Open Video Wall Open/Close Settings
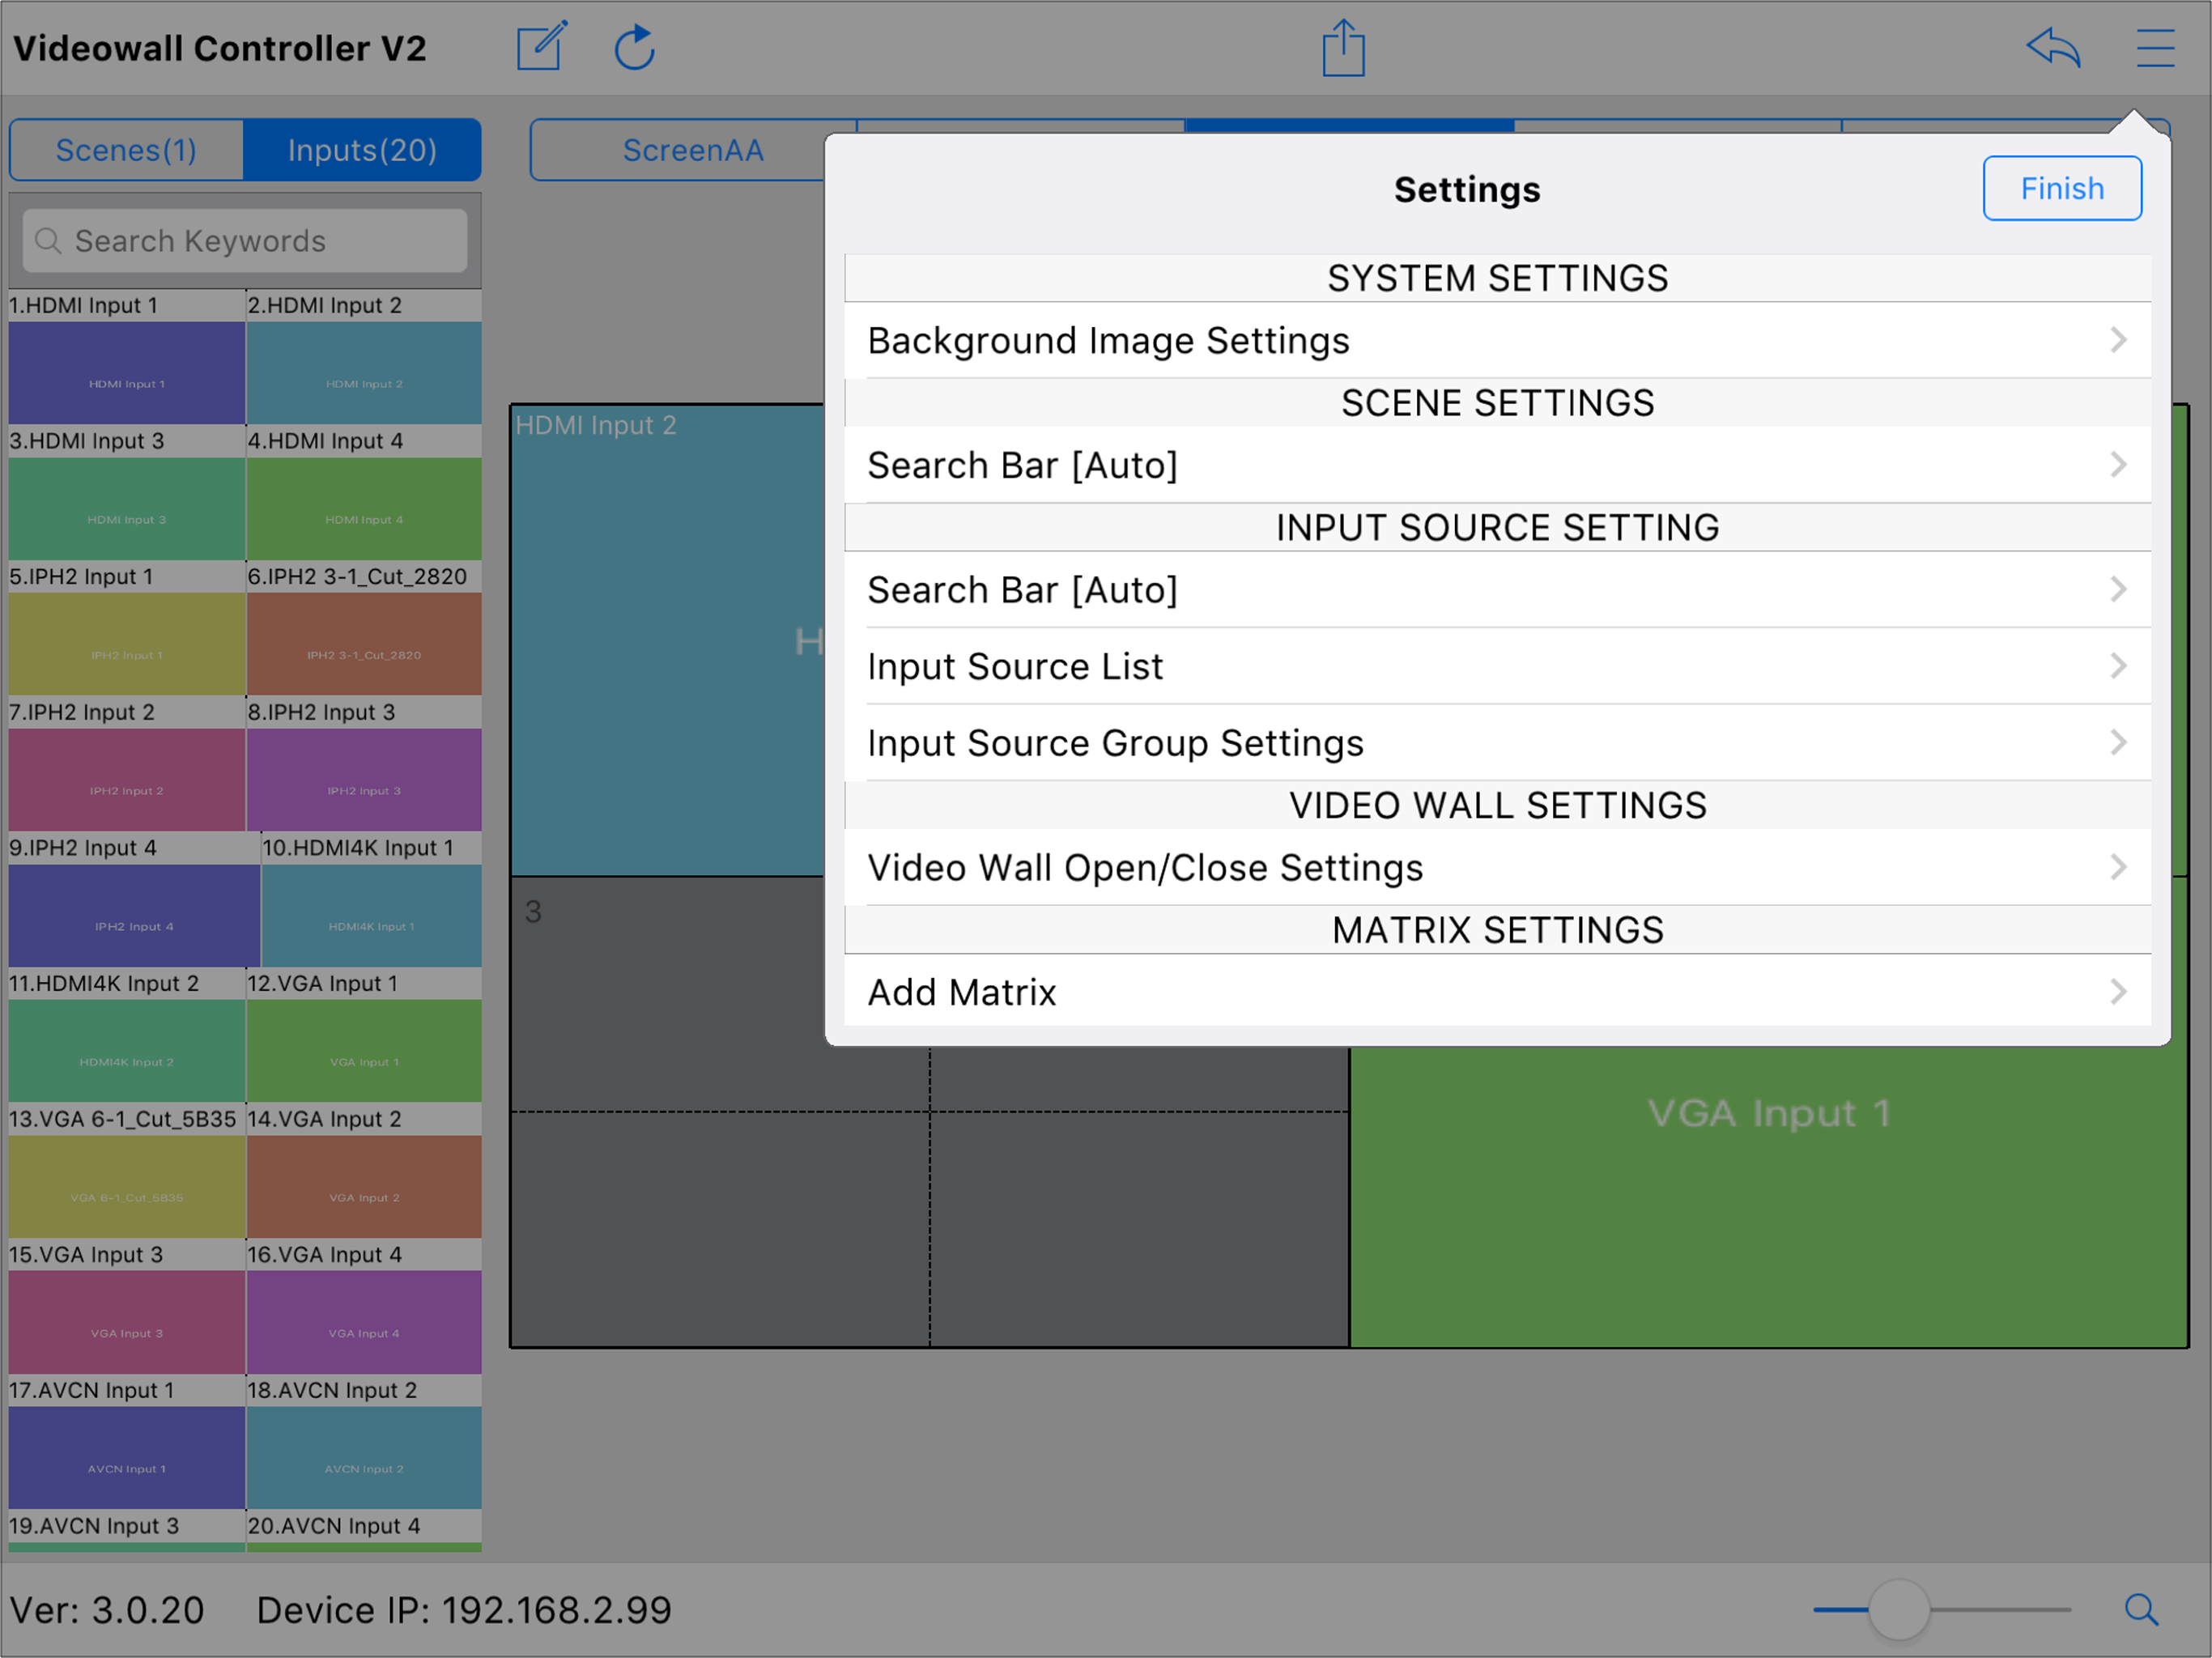 pyautogui.click(x=1497, y=867)
